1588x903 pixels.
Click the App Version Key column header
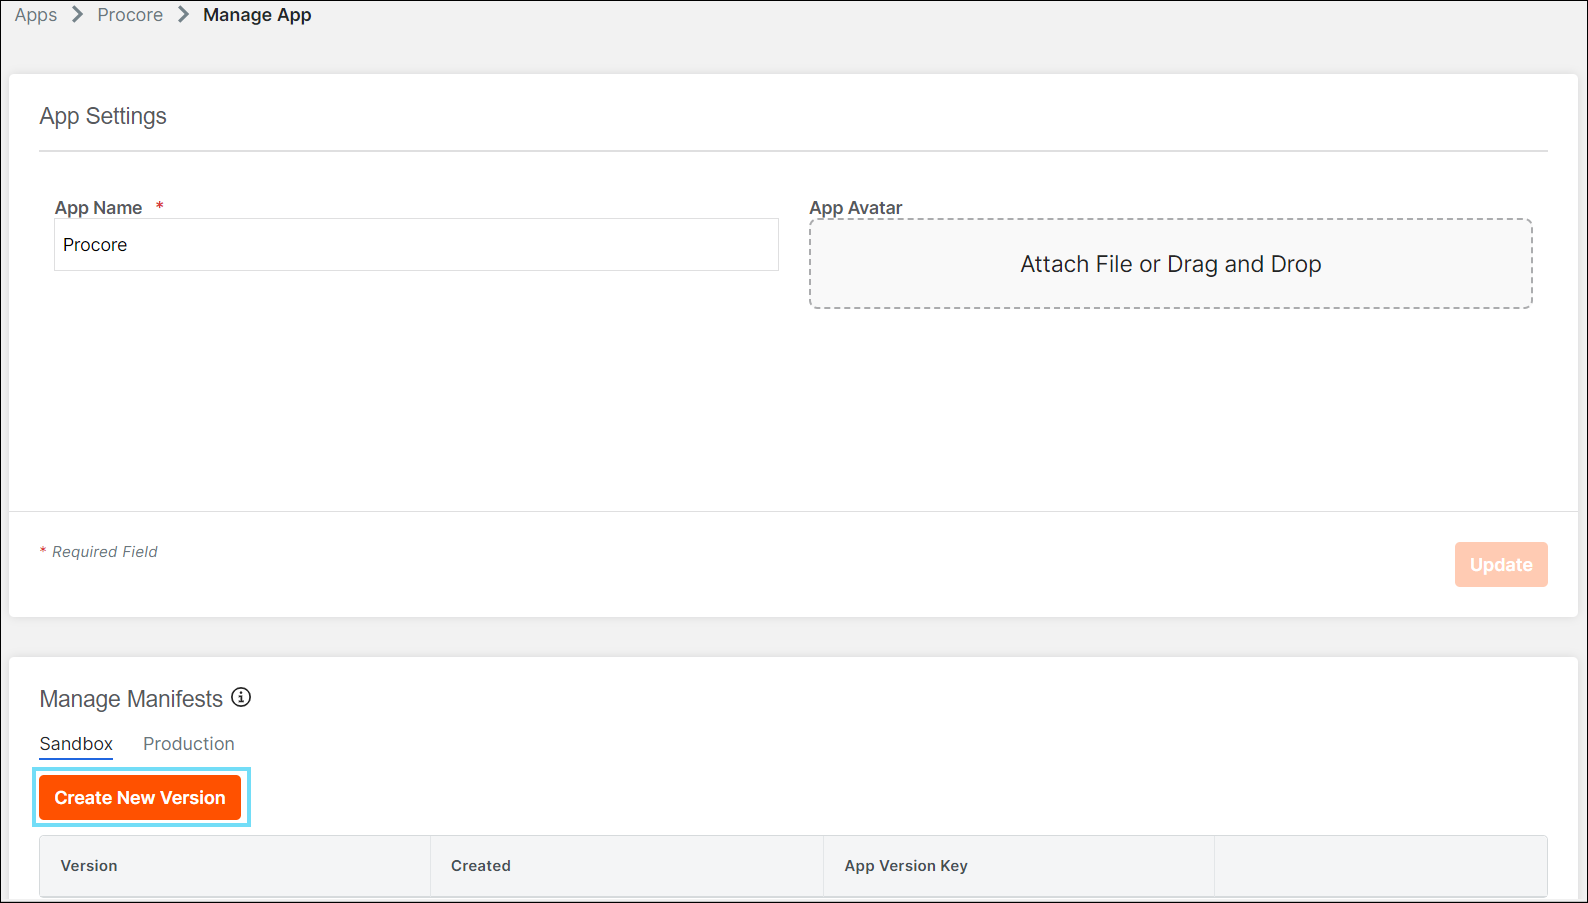(x=905, y=866)
